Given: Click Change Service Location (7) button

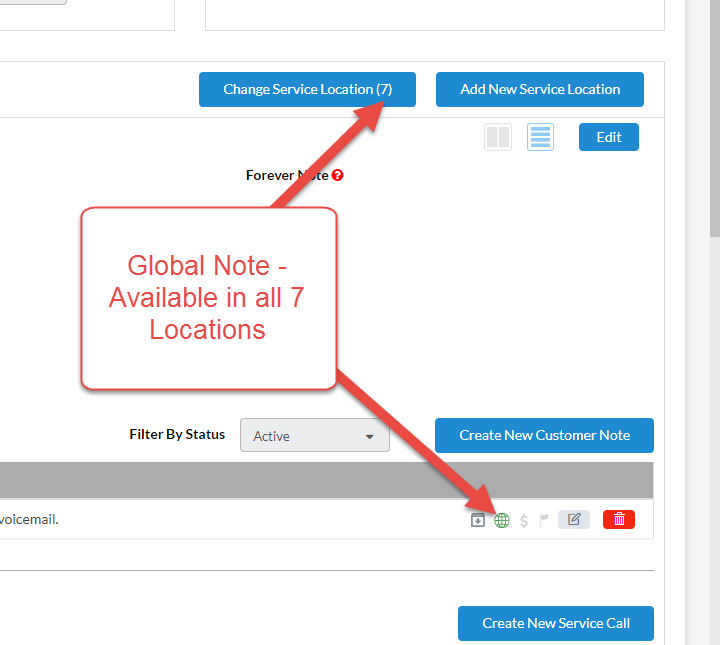Looking at the screenshot, I should click(307, 89).
